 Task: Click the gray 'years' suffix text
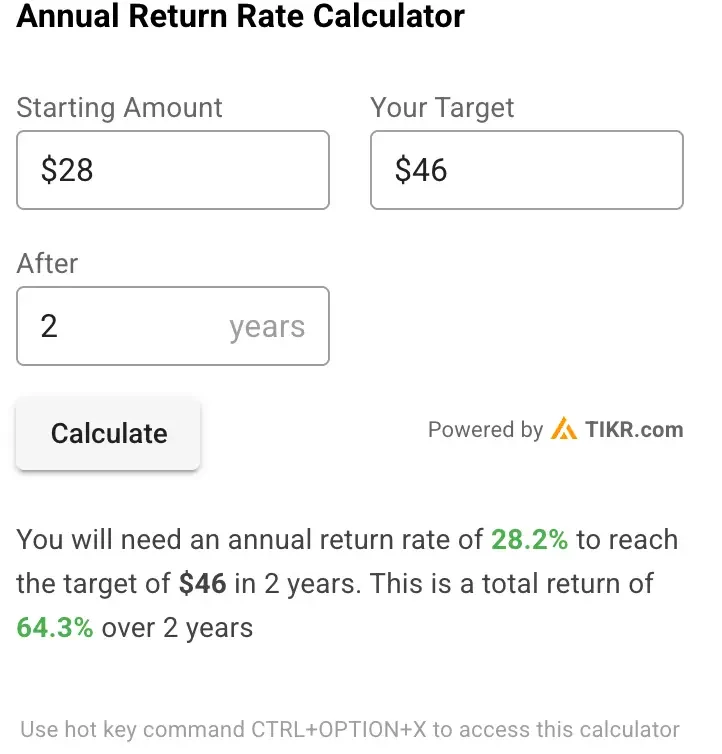pos(267,327)
